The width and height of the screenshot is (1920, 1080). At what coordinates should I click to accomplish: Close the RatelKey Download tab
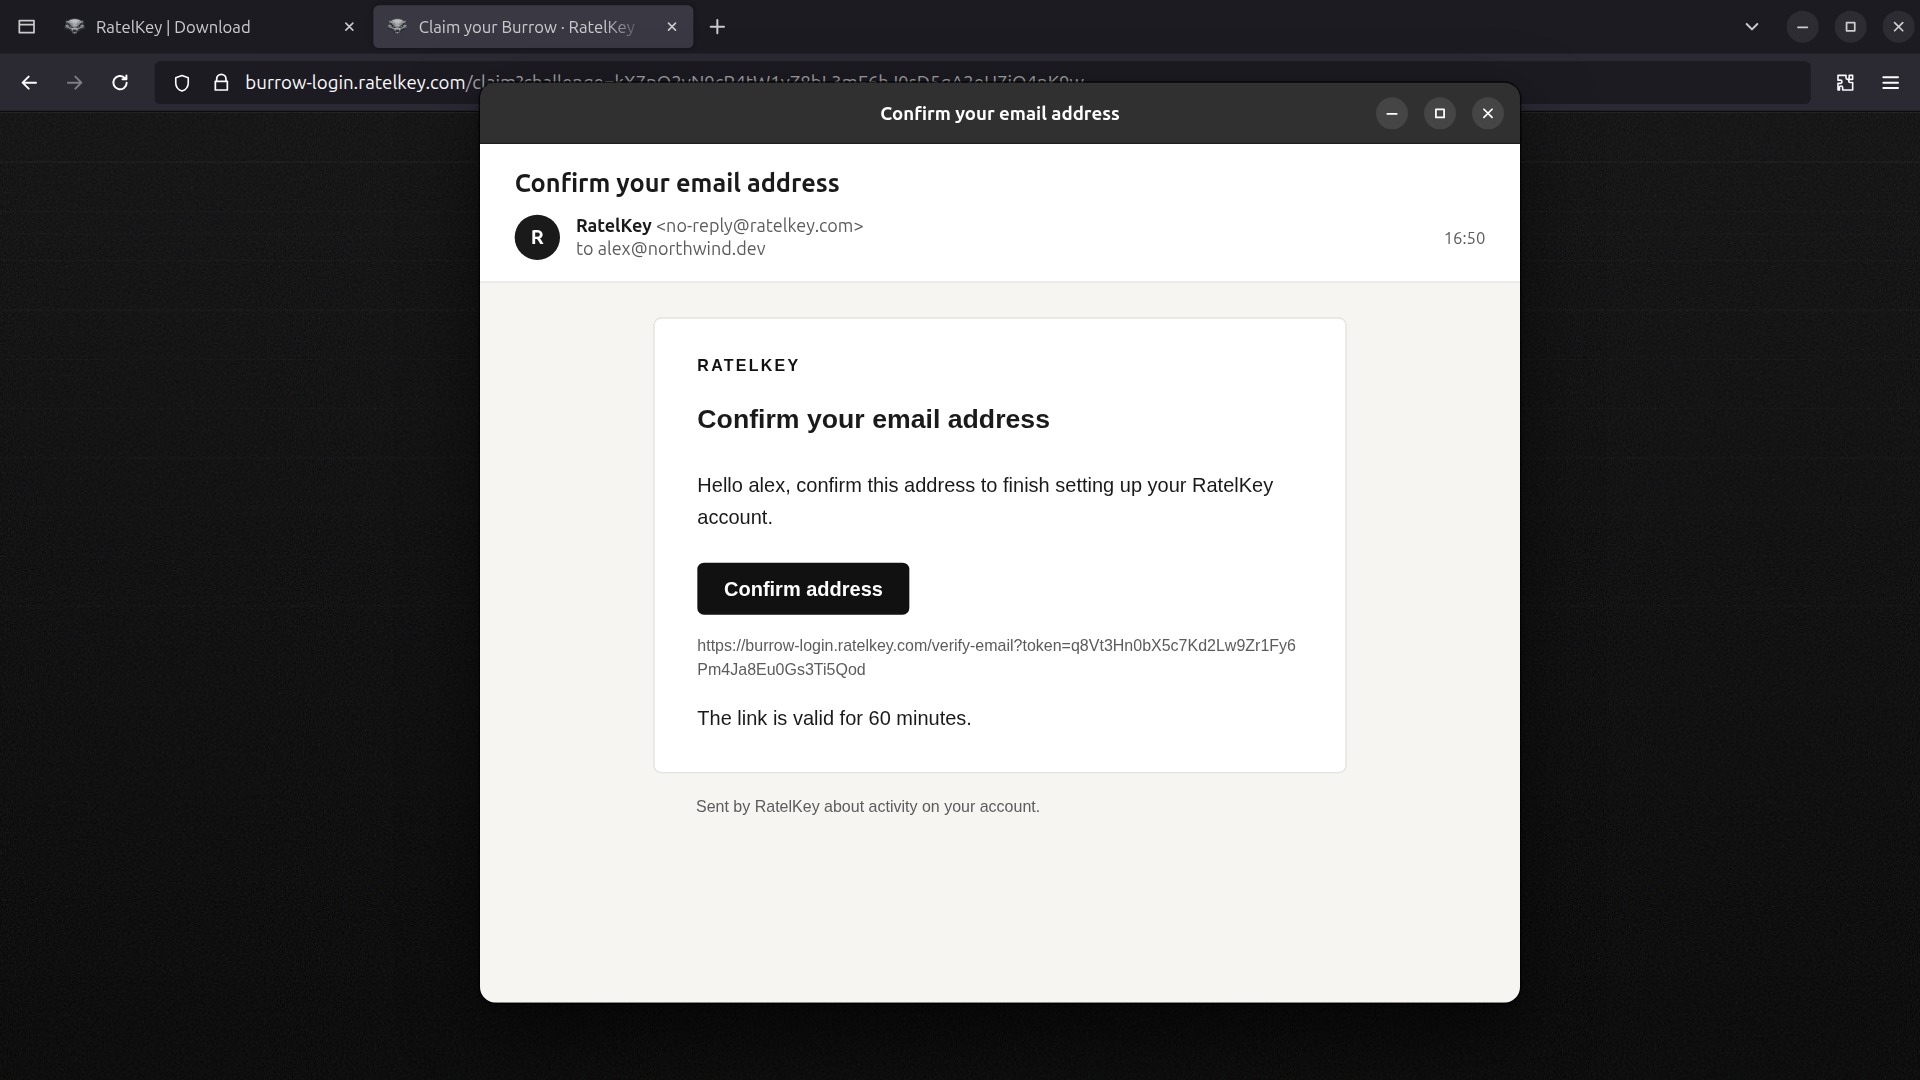(x=349, y=27)
